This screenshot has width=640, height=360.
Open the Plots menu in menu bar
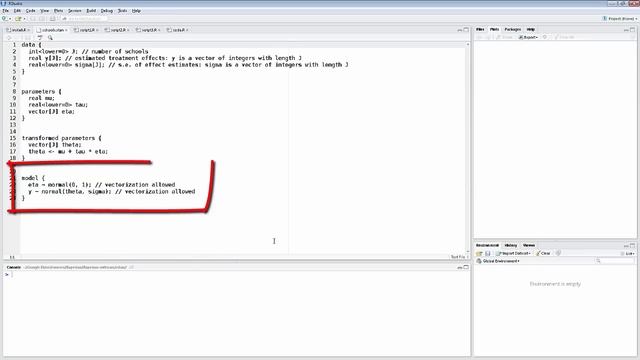point(58,11)
